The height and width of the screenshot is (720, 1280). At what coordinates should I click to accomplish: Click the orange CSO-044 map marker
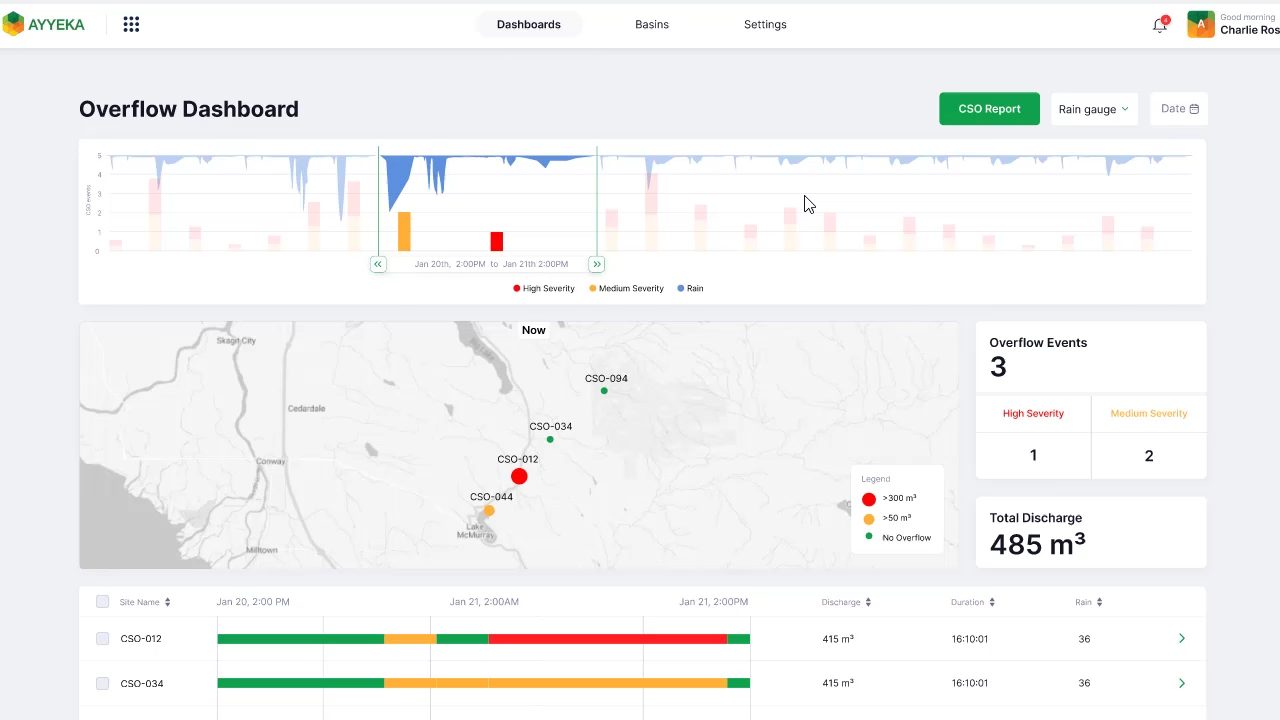click(489, 511)
